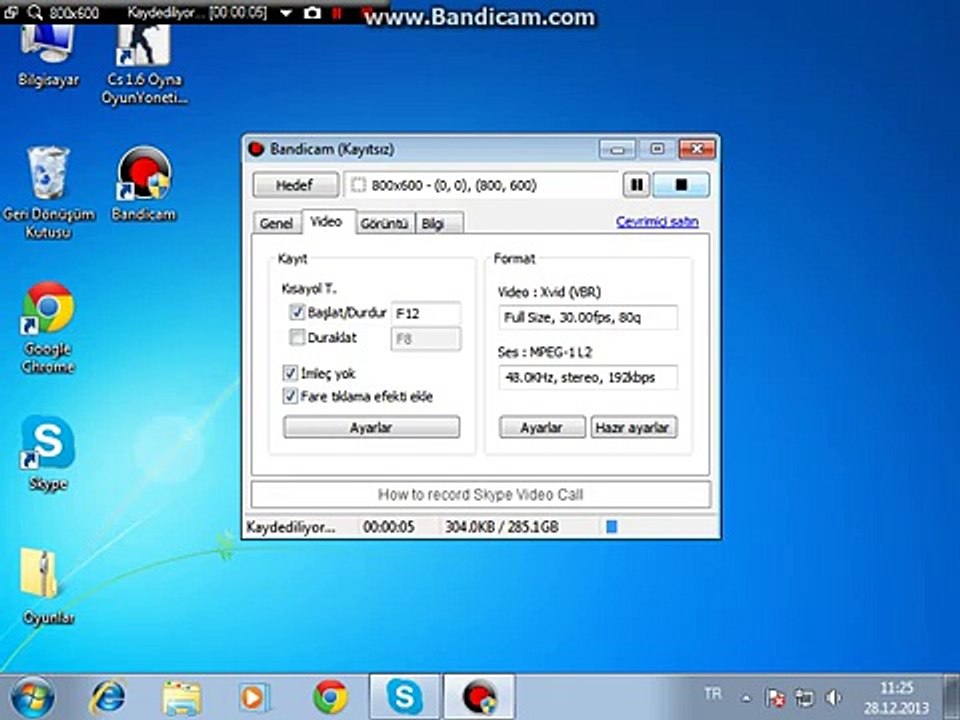
Task: Click the 800x600 text in top recording bar
Action: click(73, 12)
